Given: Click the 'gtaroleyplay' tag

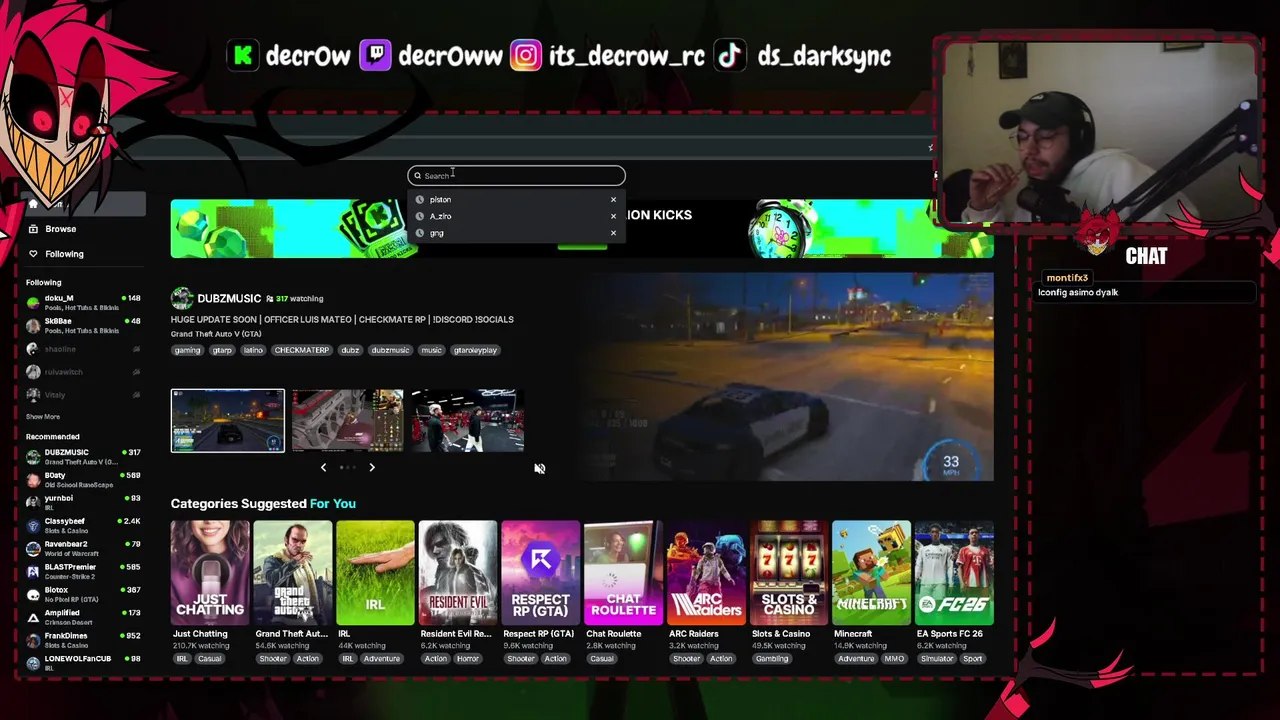Looking at the screenshot, I should click(475, 350).
